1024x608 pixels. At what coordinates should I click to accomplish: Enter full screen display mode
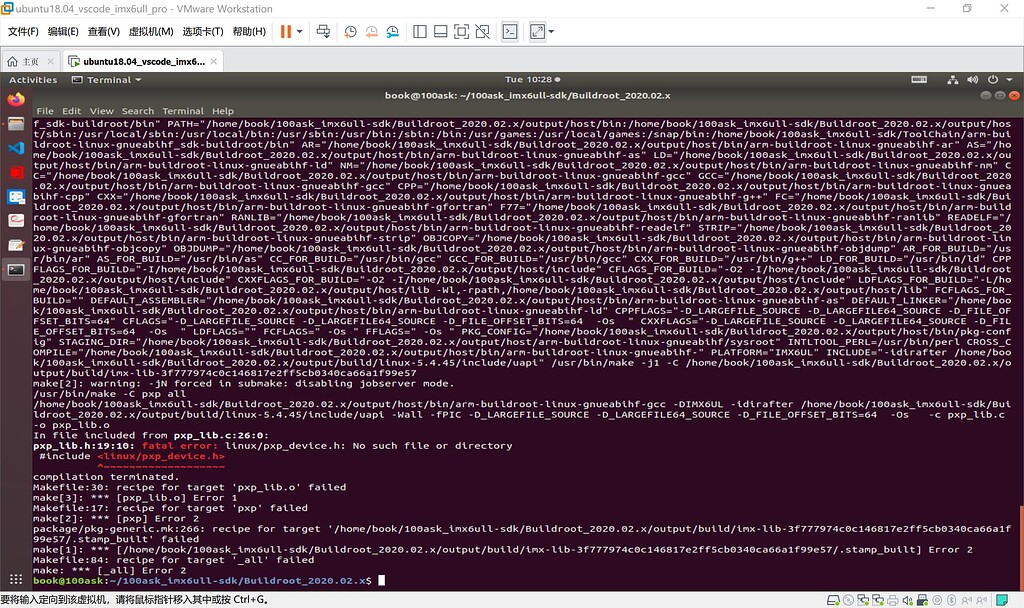click(459, 31)
